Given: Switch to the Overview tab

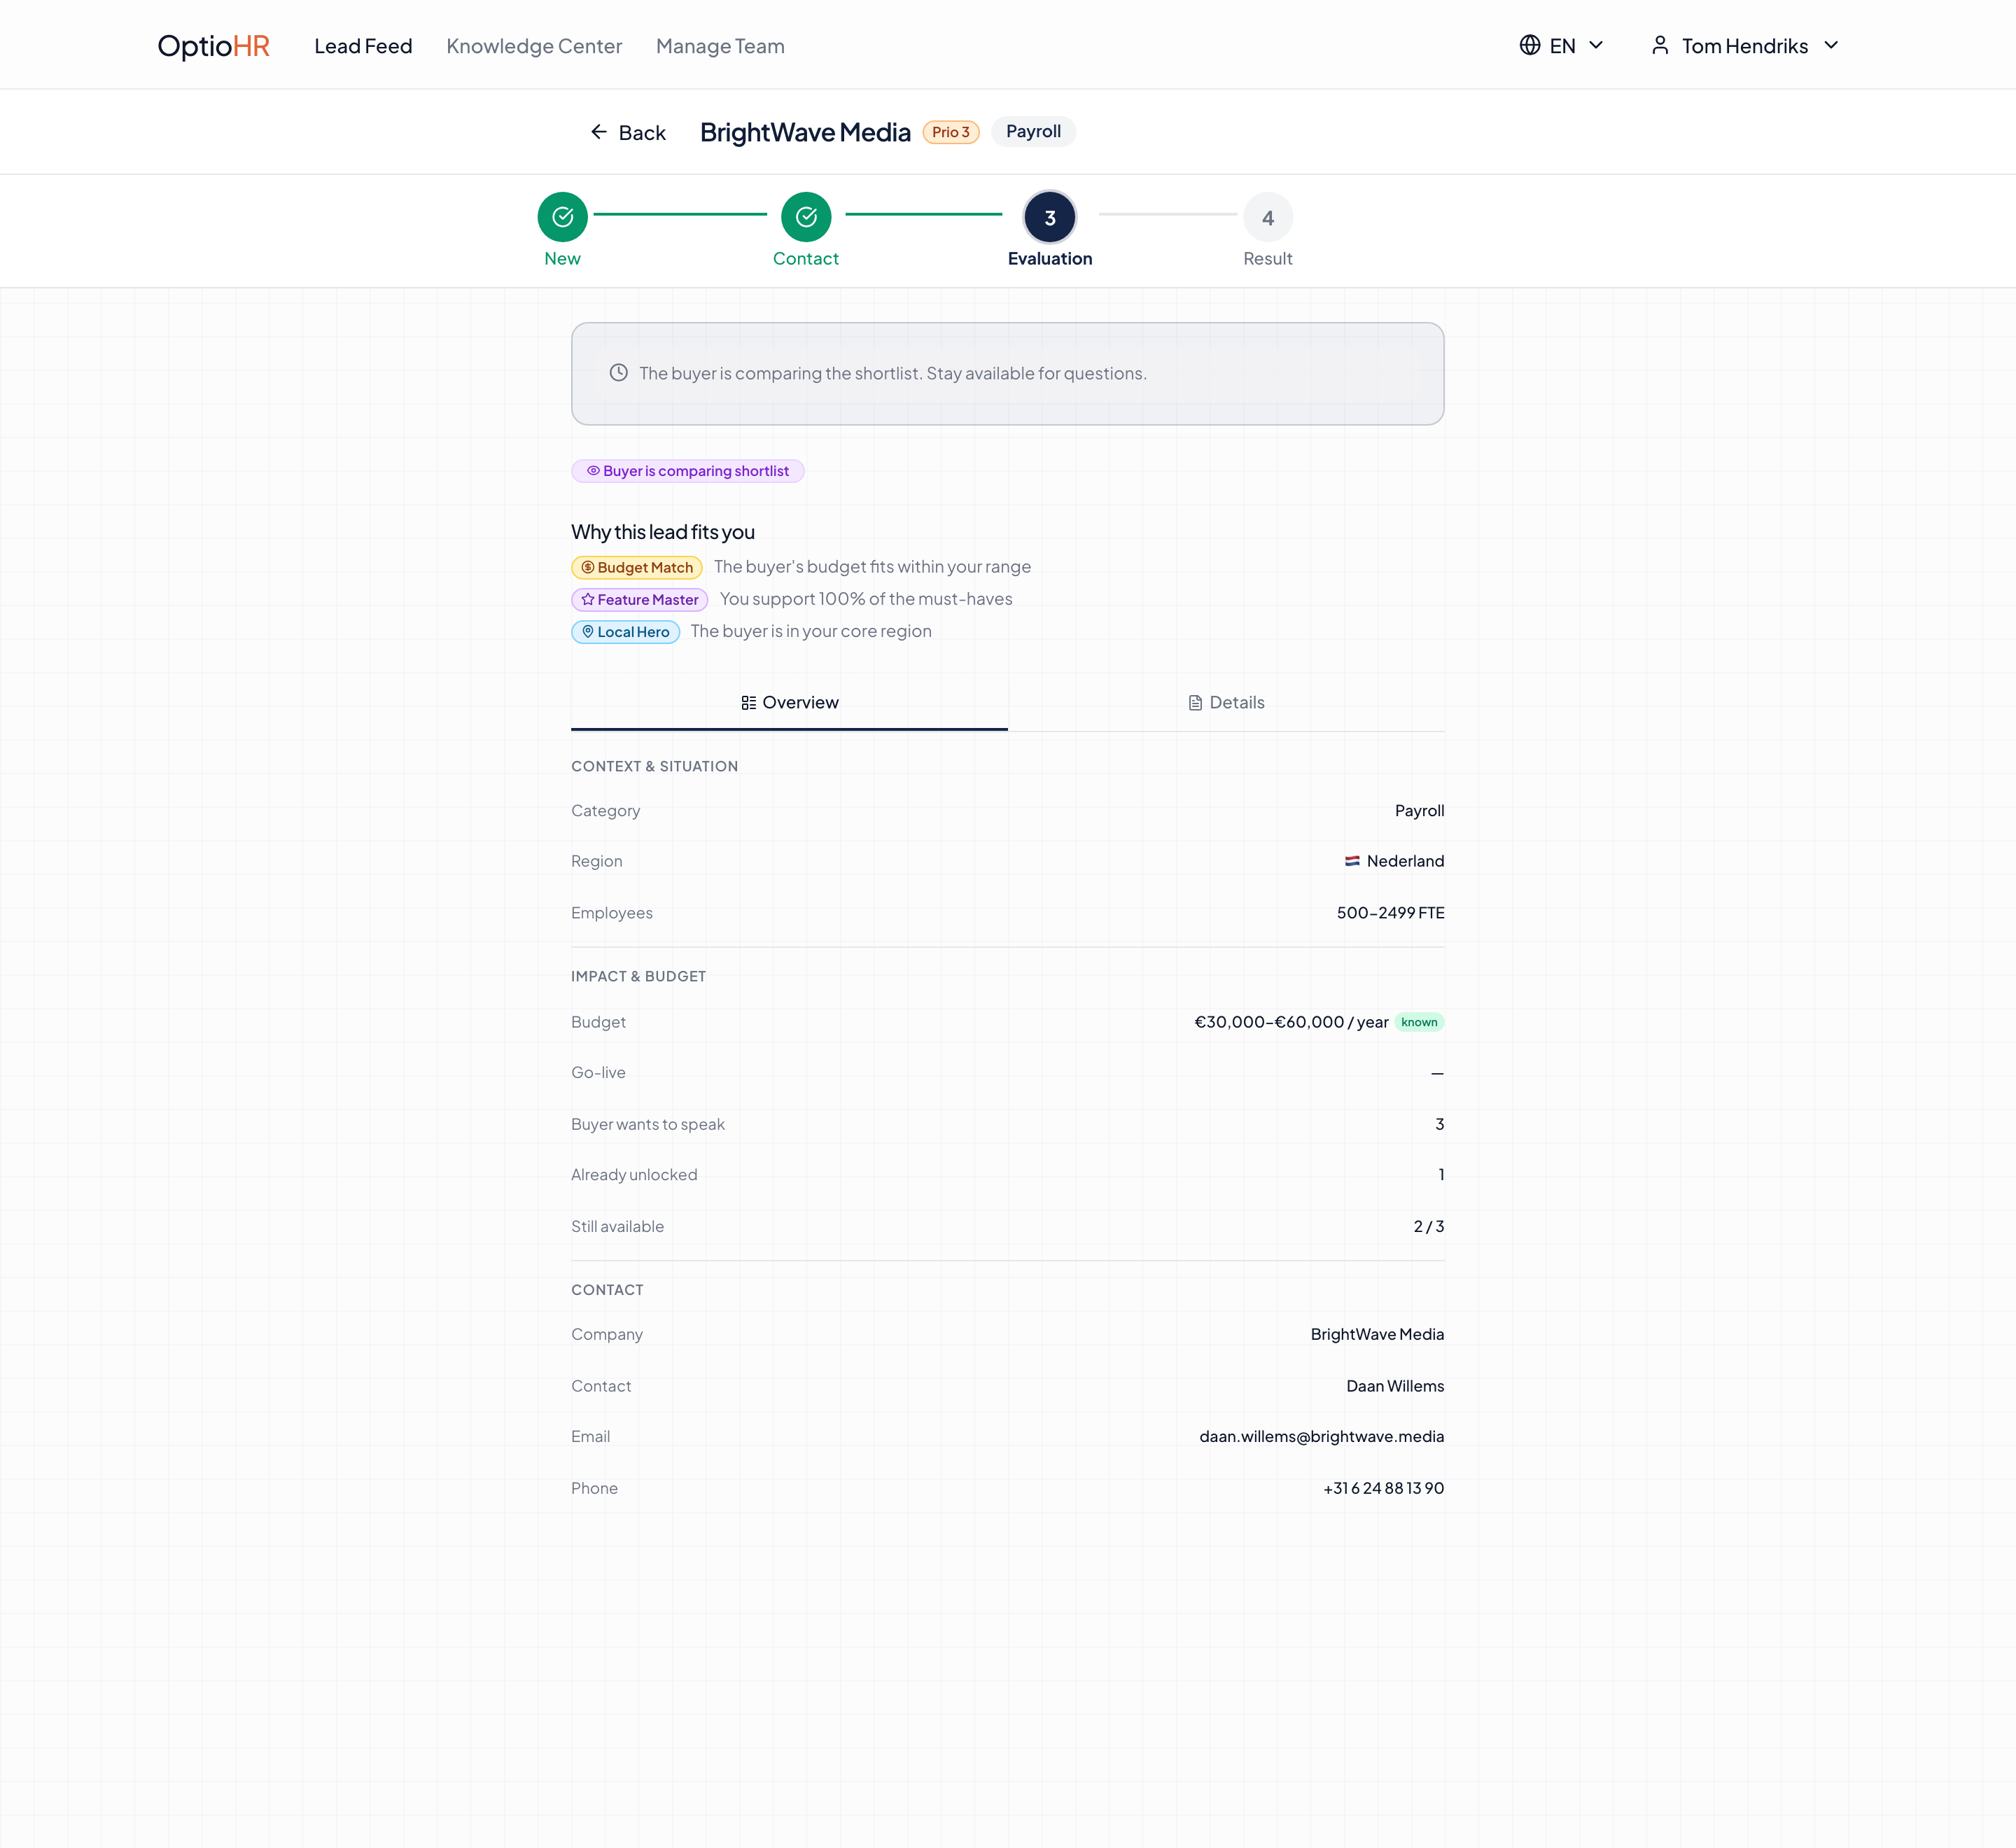Looking at the screenshot, I should tap(789, 702).
